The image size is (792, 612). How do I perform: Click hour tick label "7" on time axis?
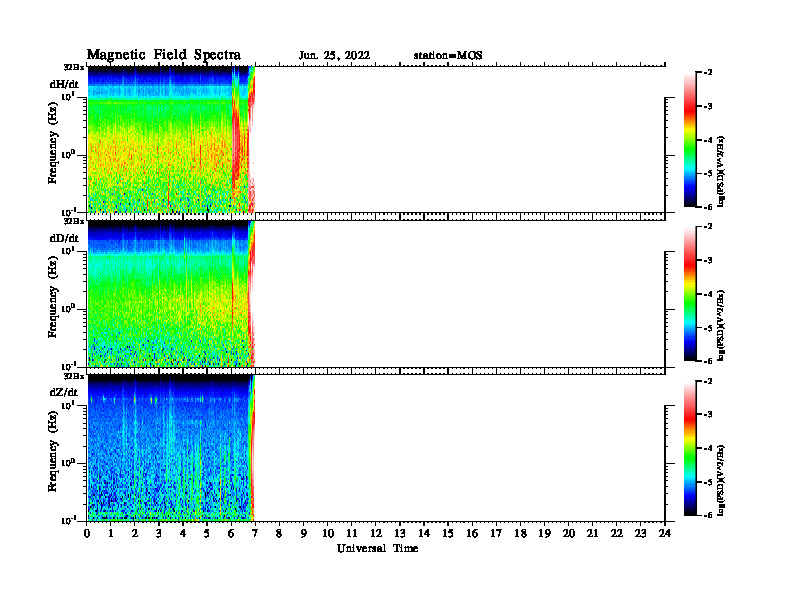tap(256, 533)
